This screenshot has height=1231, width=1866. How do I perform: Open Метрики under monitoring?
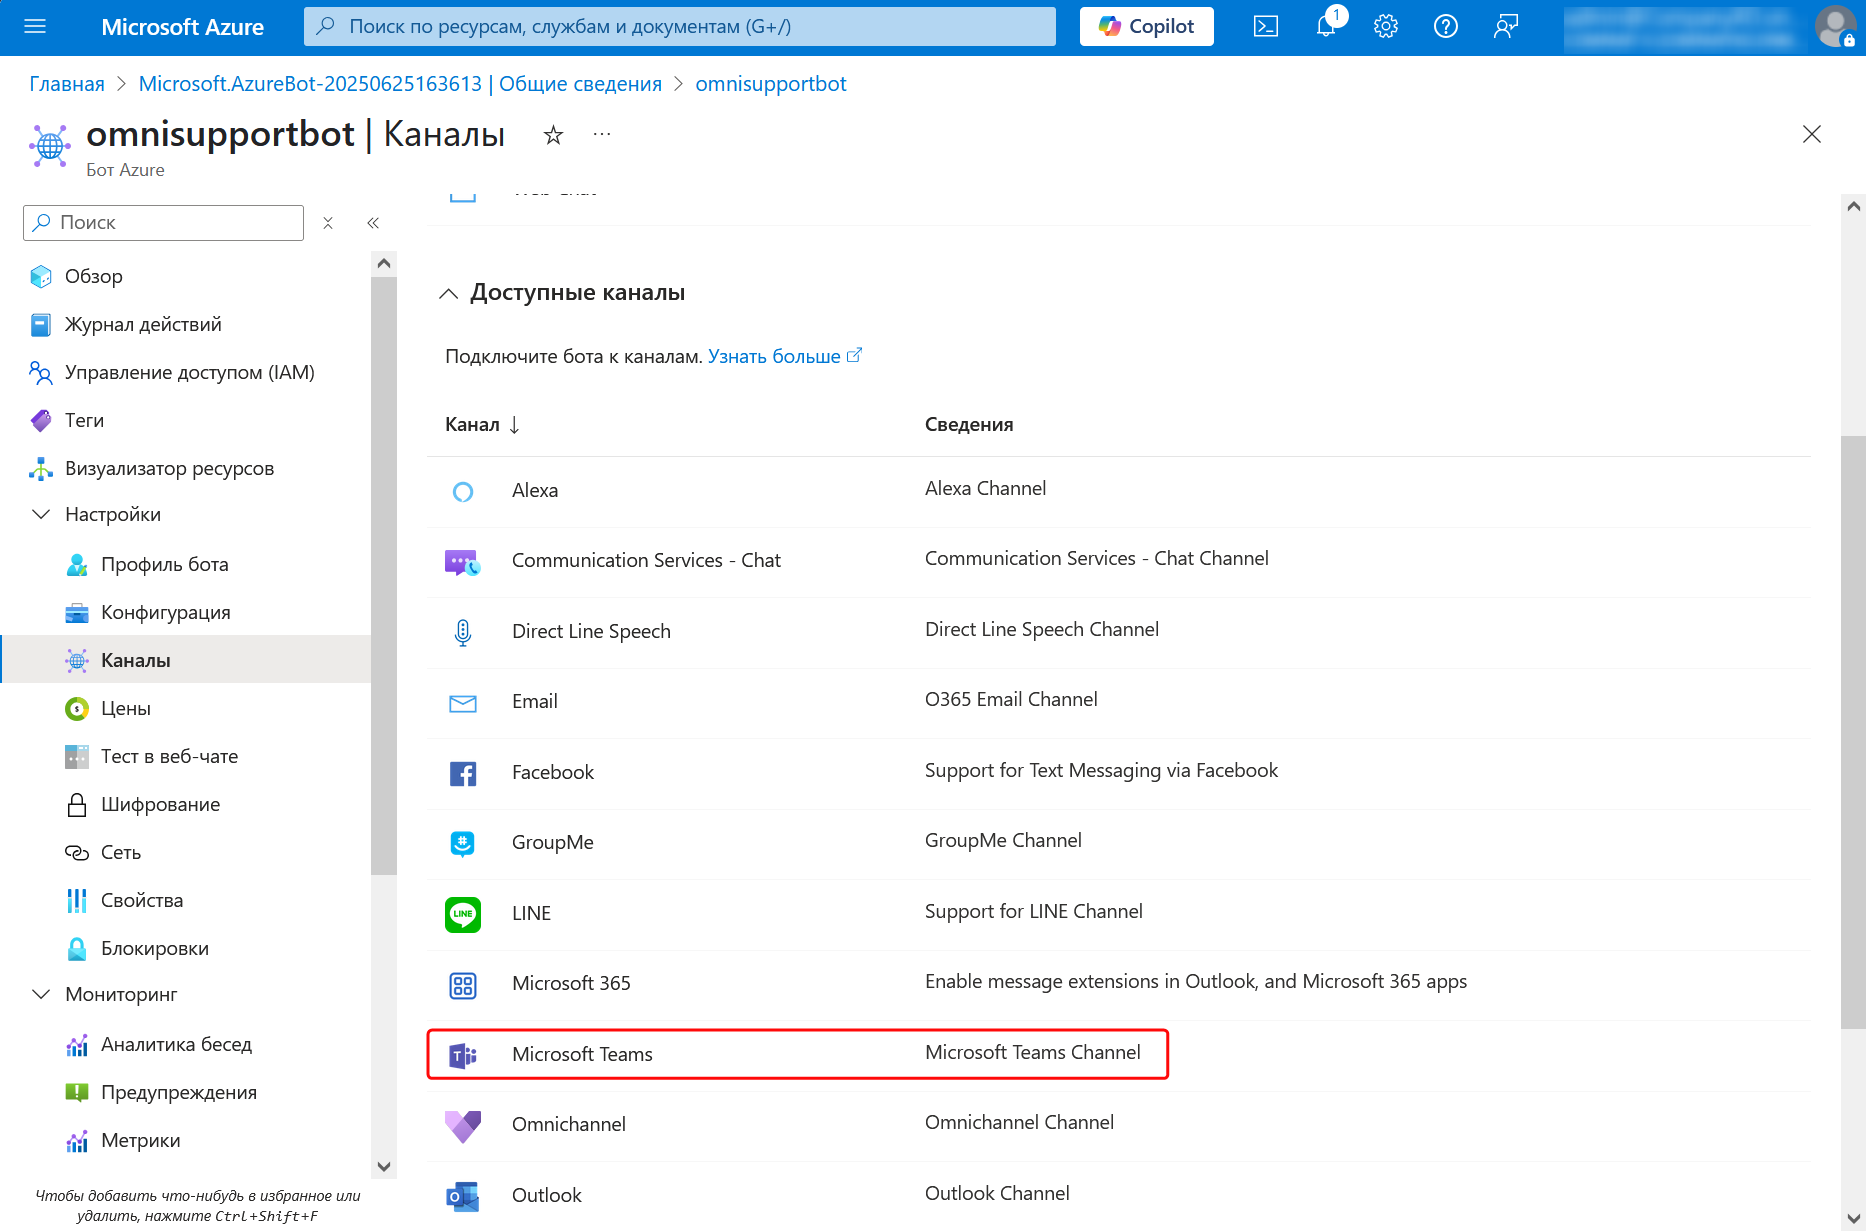[141, 1141]
